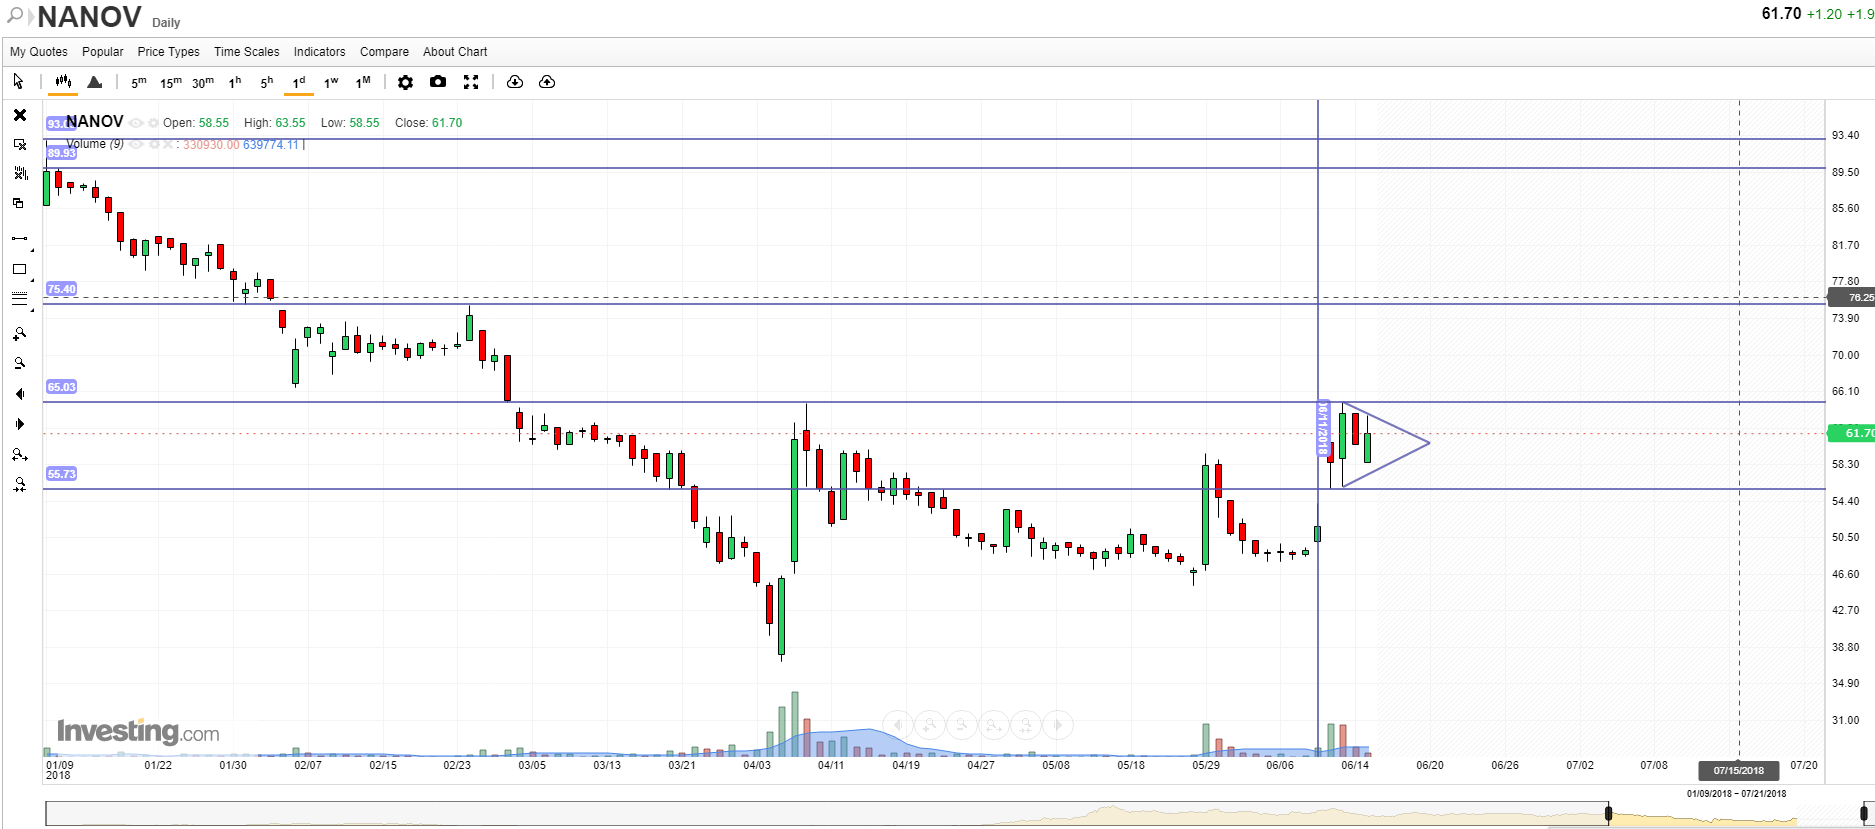
Task: Open chart settings with the gear icon
Action: tap(405, 82)
